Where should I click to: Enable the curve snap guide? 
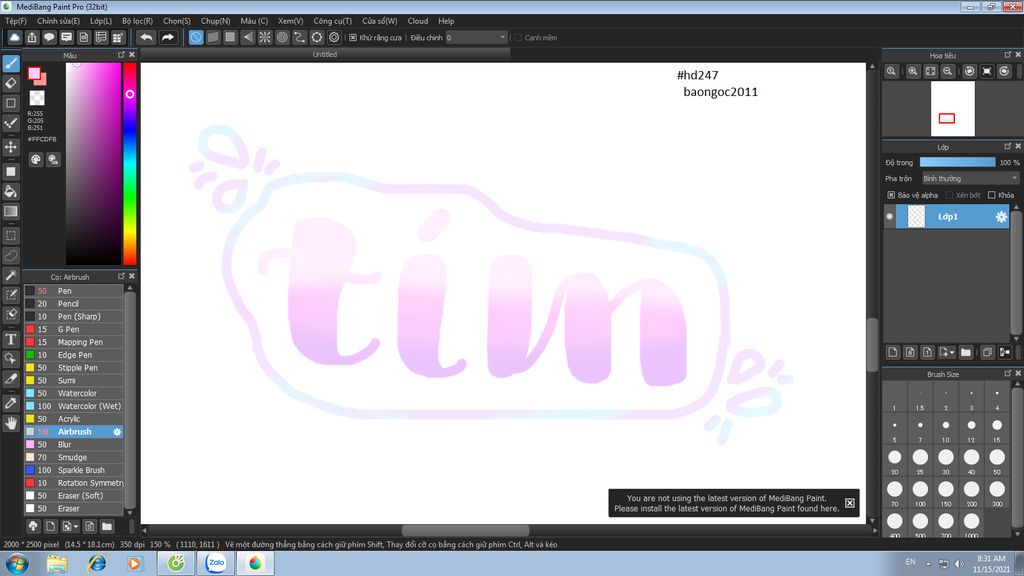299,37
